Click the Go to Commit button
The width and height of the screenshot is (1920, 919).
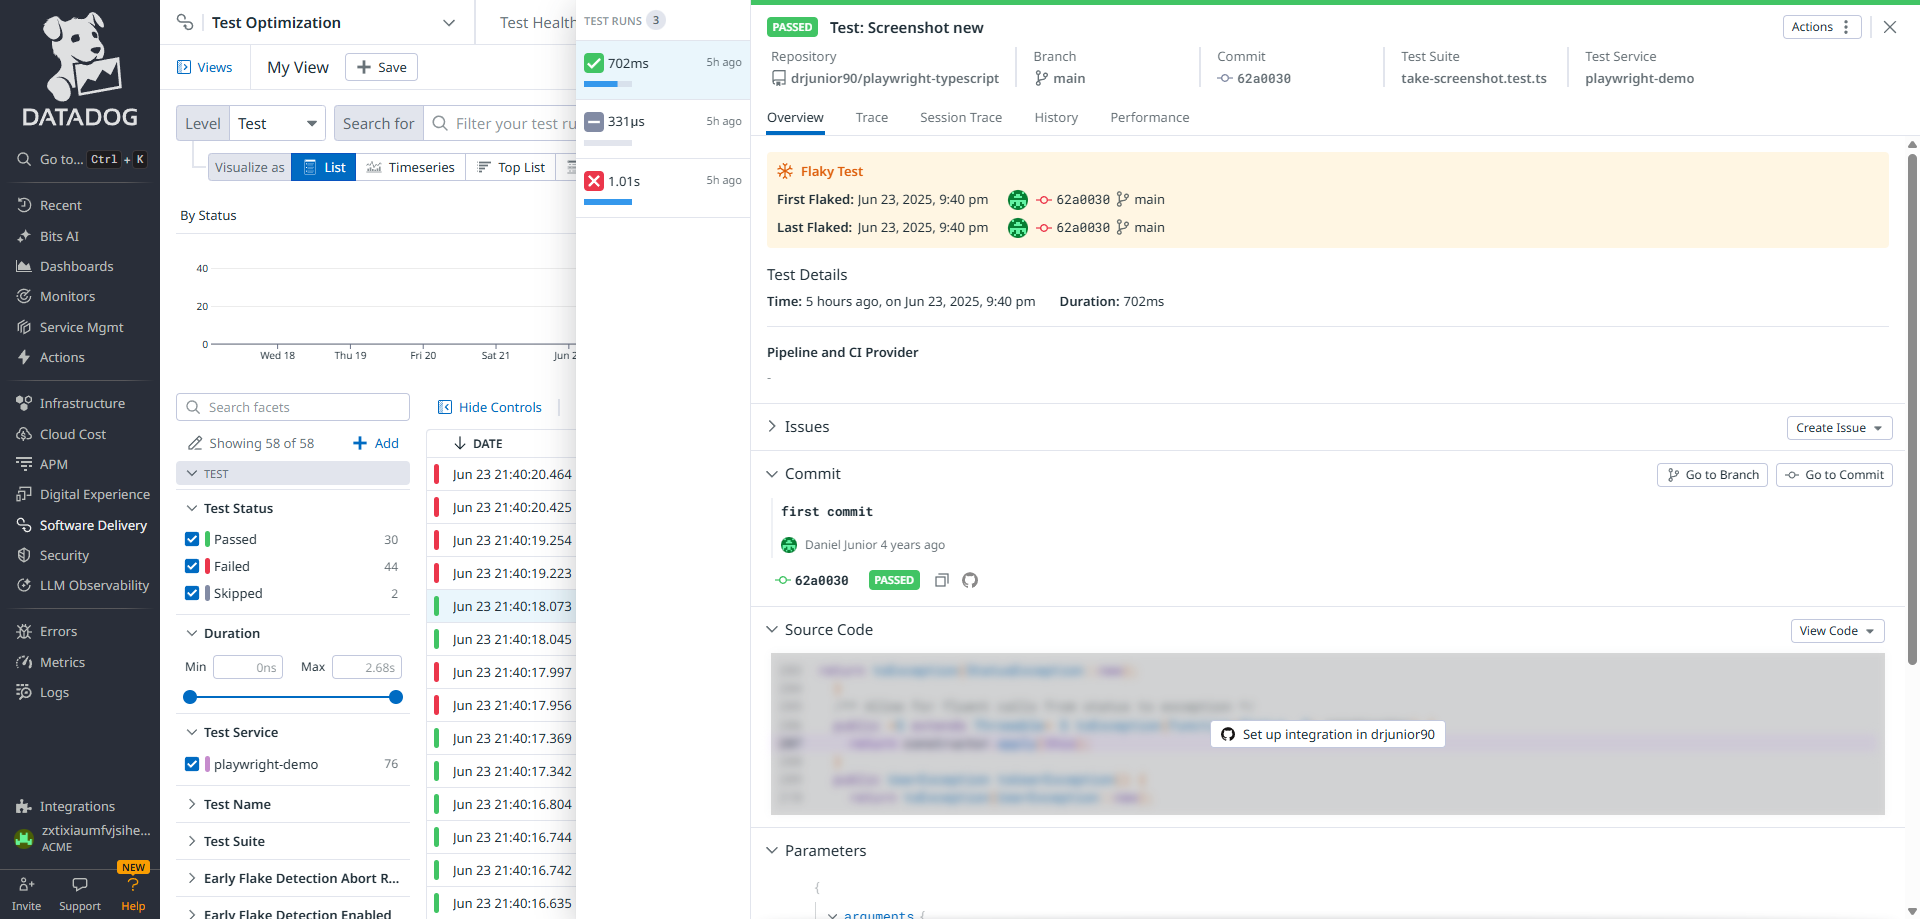(x=1834, y=475)
